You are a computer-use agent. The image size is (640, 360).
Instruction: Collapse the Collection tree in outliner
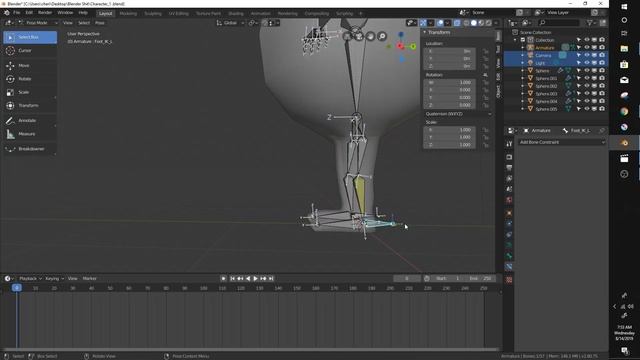click(515, 40)
